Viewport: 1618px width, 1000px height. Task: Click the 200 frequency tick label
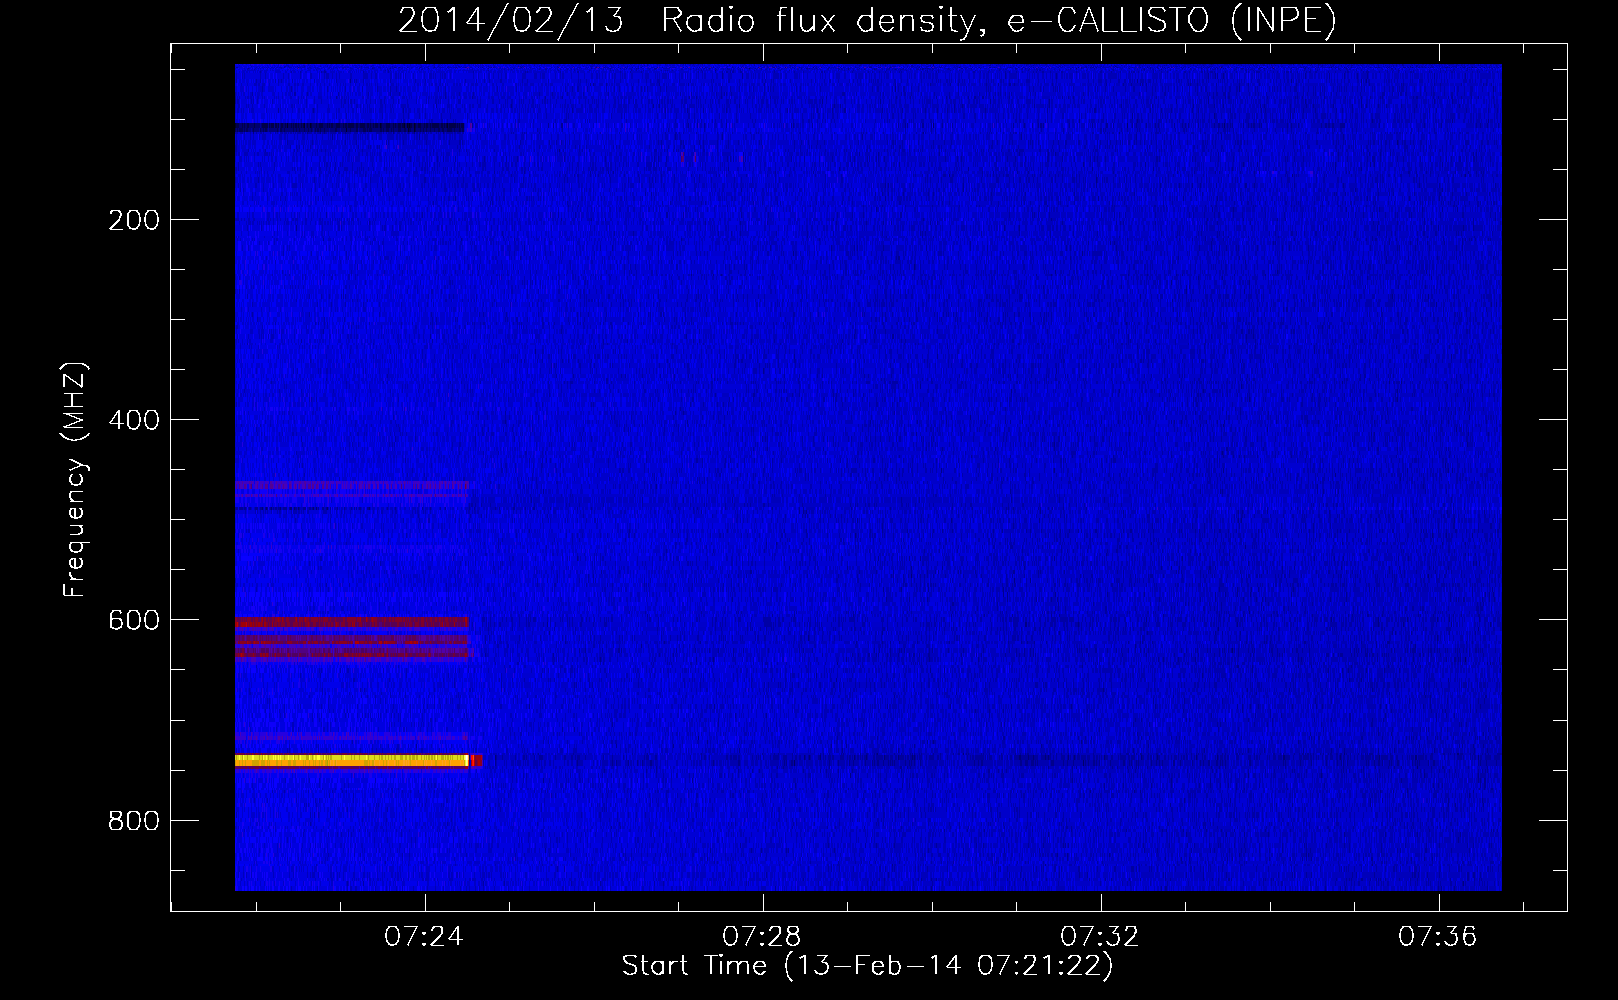tap(134, 220)
